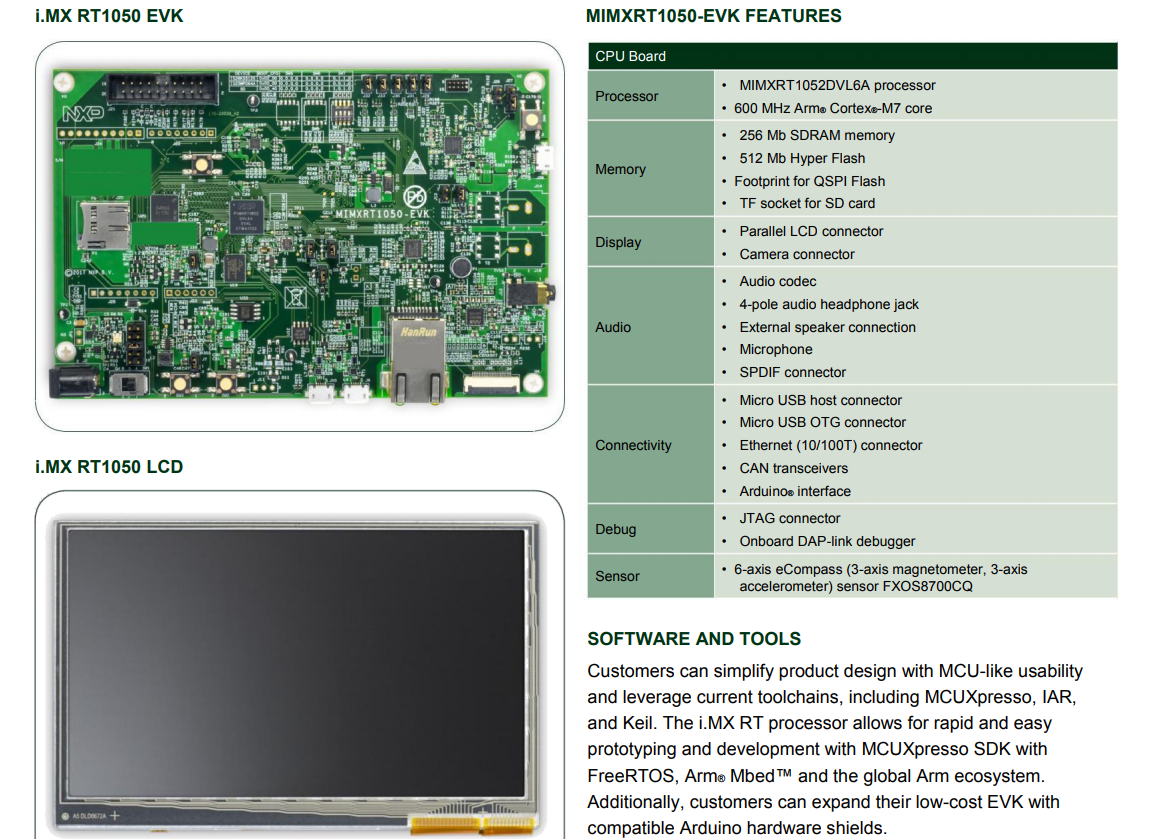This screenshot has width=1150, height=839.
Task: Click the "i.MX RT1050 EVK" heading
Action: [109, 16]
